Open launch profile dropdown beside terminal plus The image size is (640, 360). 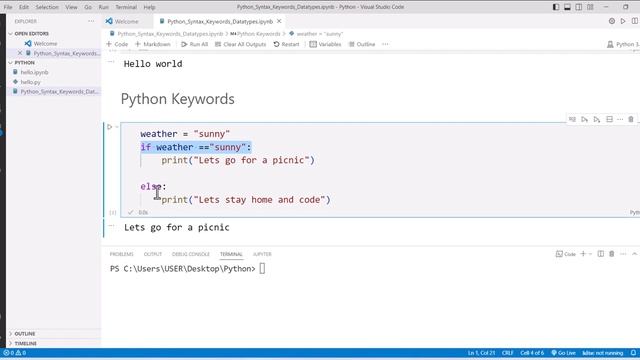tap(590, 254)
